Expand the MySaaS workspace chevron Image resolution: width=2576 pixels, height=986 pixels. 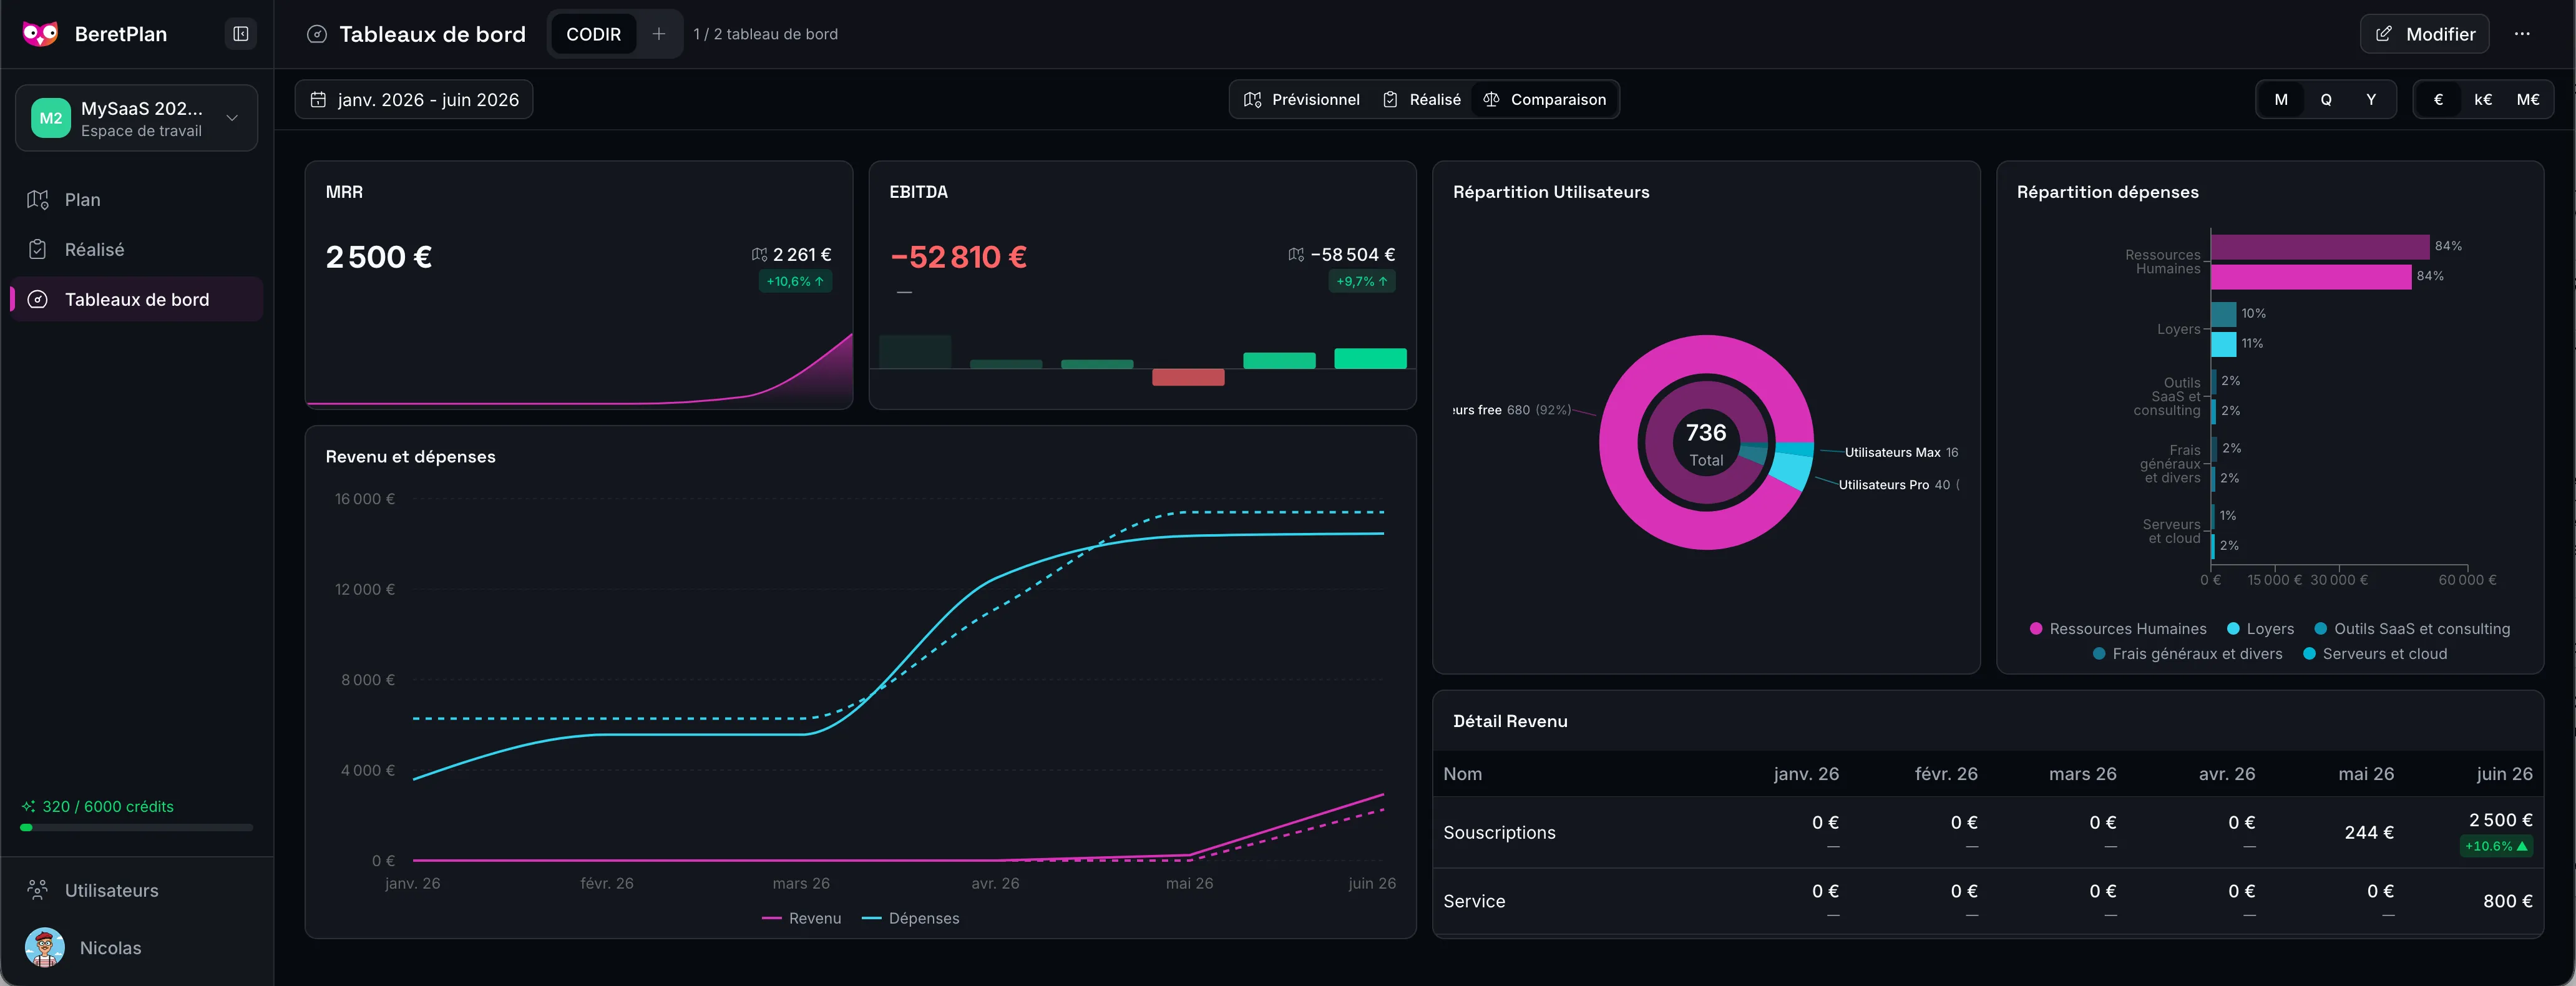pos(232,118)
